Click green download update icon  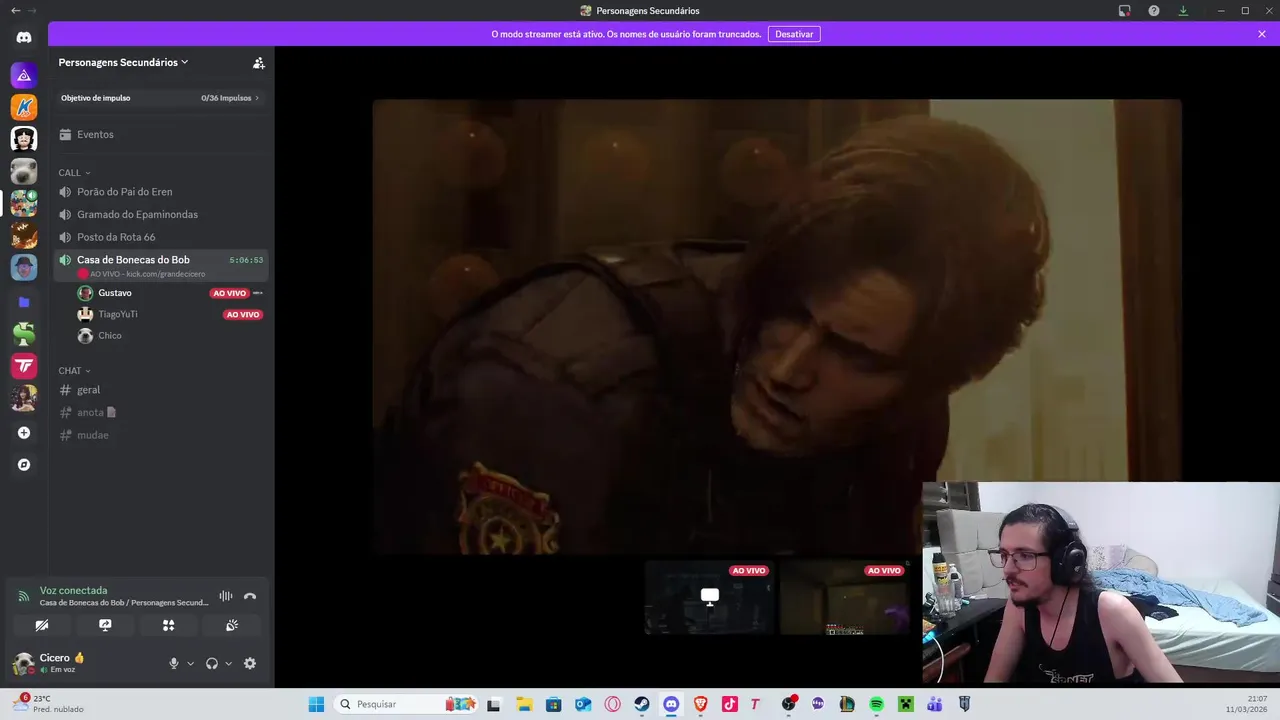(1183, 11)
